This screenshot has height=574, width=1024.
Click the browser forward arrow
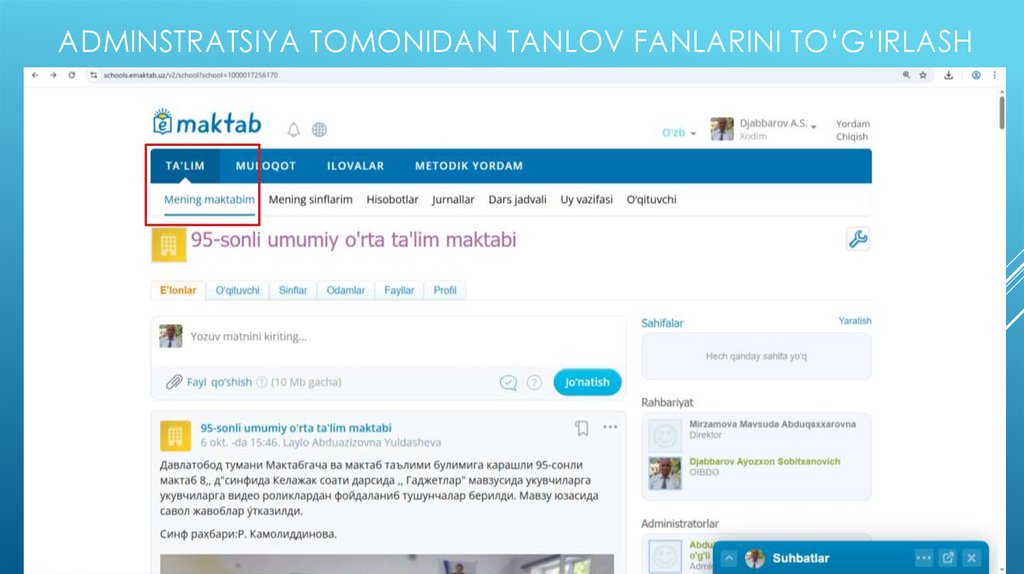54,75
